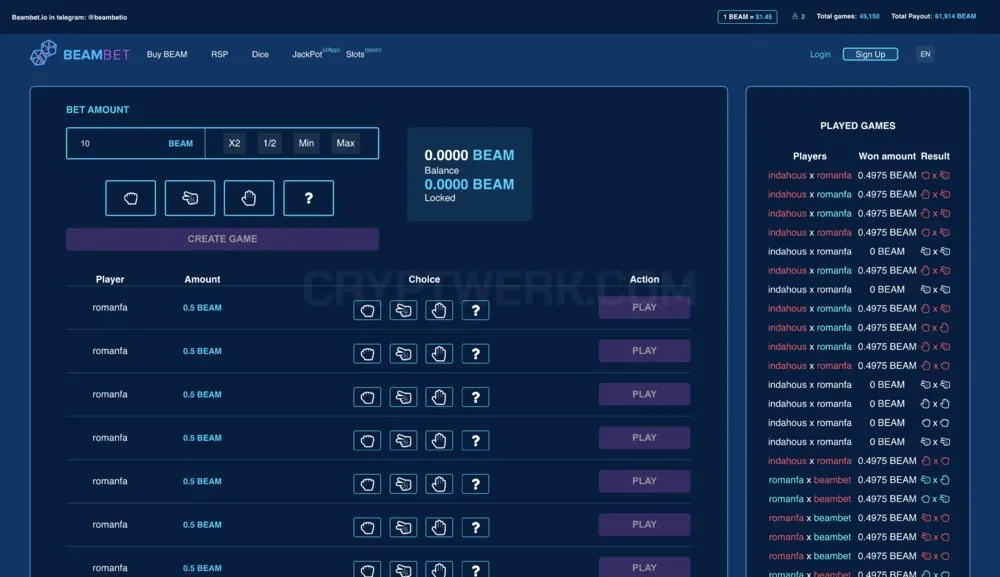
Task: Click first indahous x romanfa played game
Action: click(x=859, y=175)
